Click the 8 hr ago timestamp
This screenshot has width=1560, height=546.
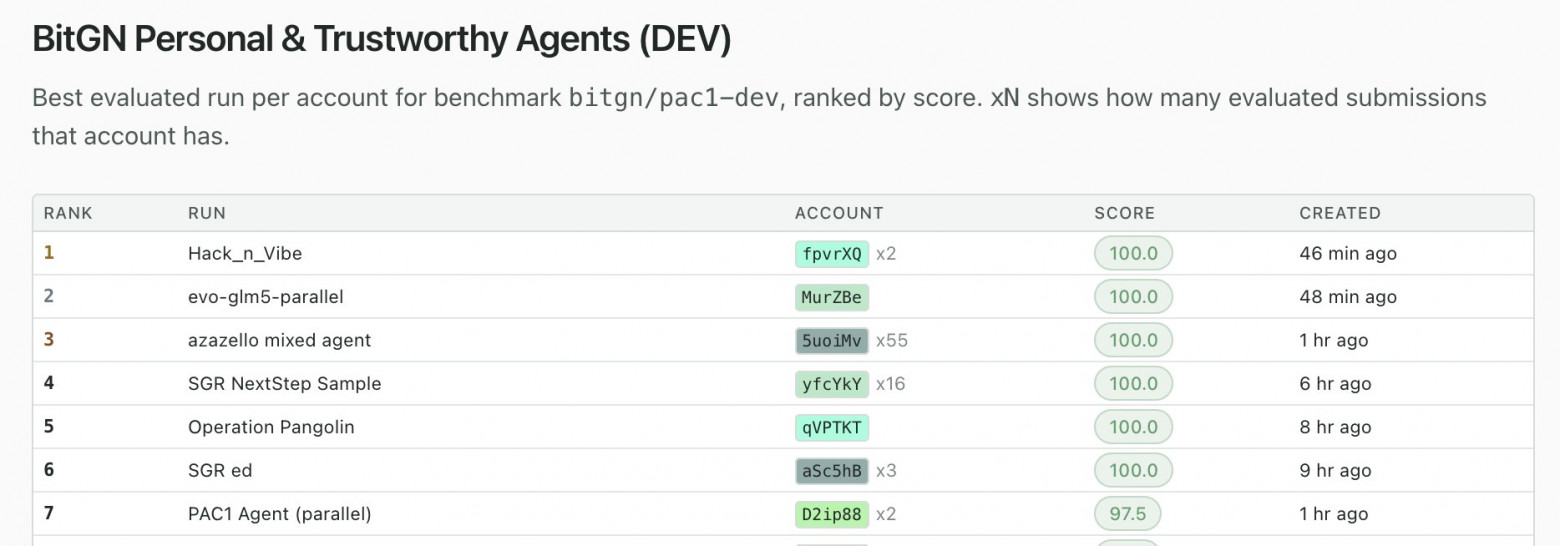click(1335, 427)
